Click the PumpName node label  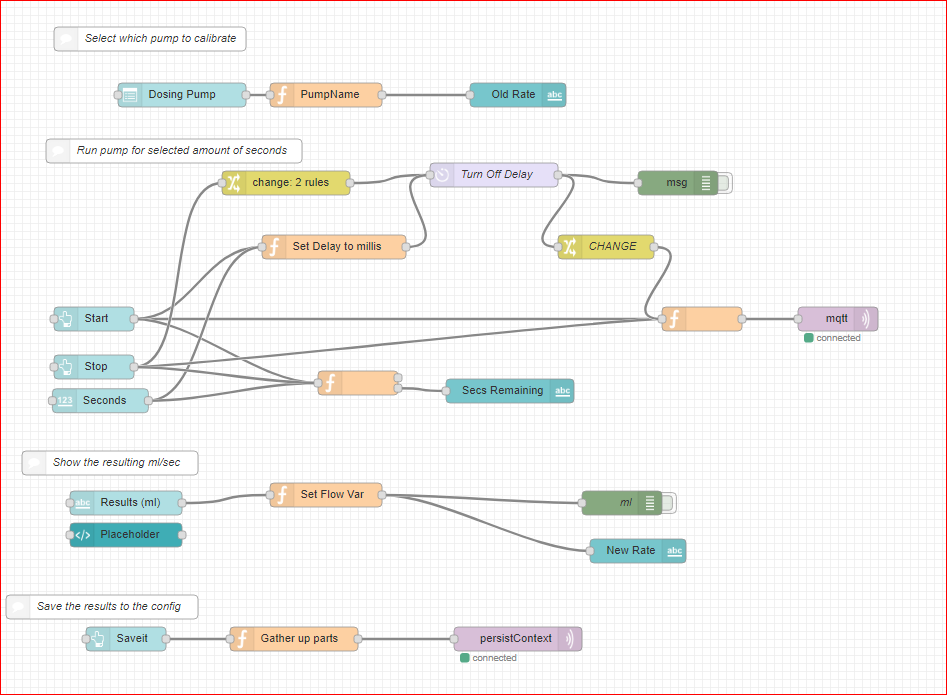[x=330, y=94]
